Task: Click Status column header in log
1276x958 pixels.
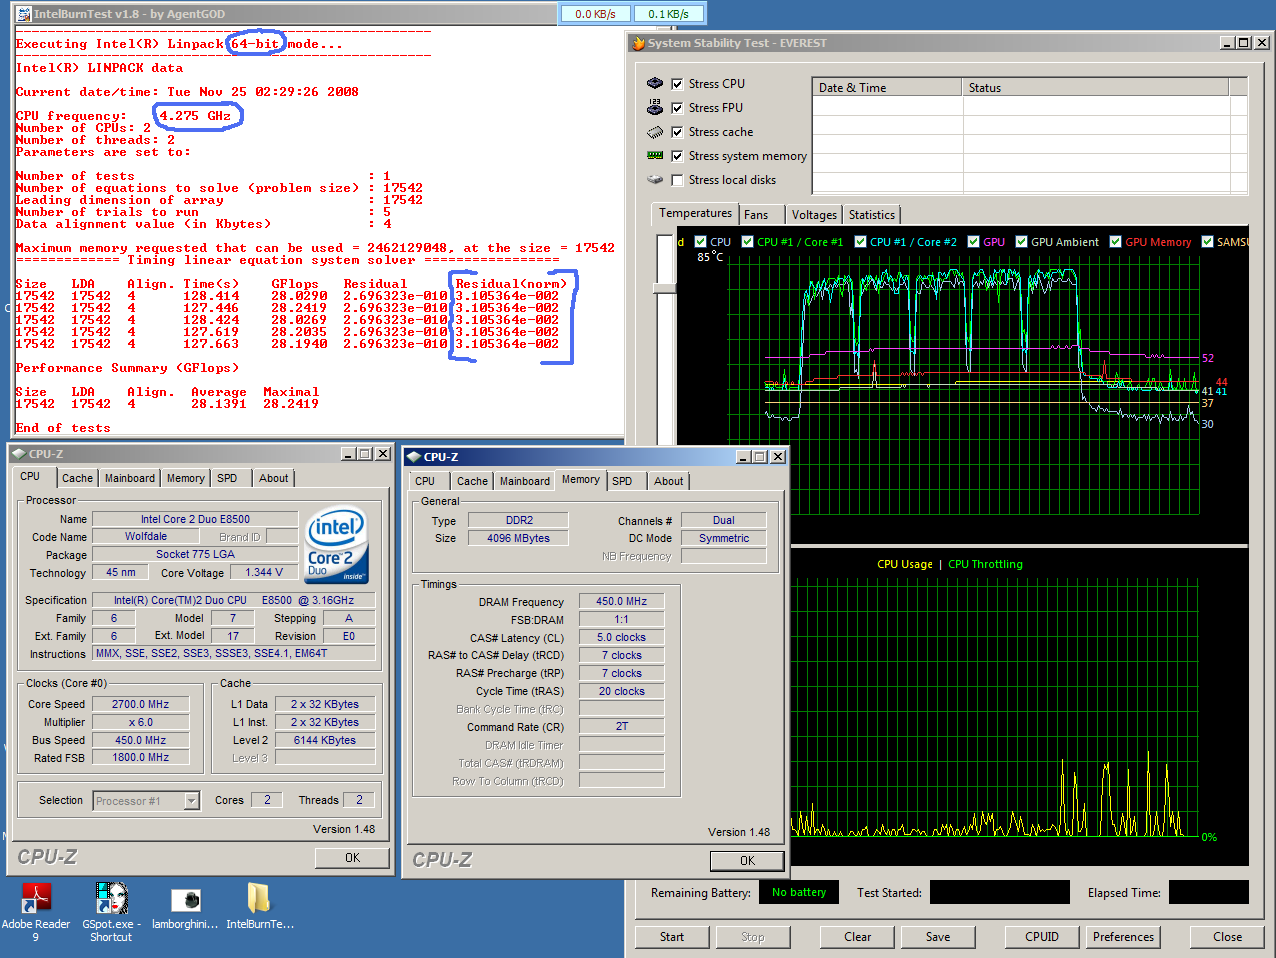Action: [1096, 88]
